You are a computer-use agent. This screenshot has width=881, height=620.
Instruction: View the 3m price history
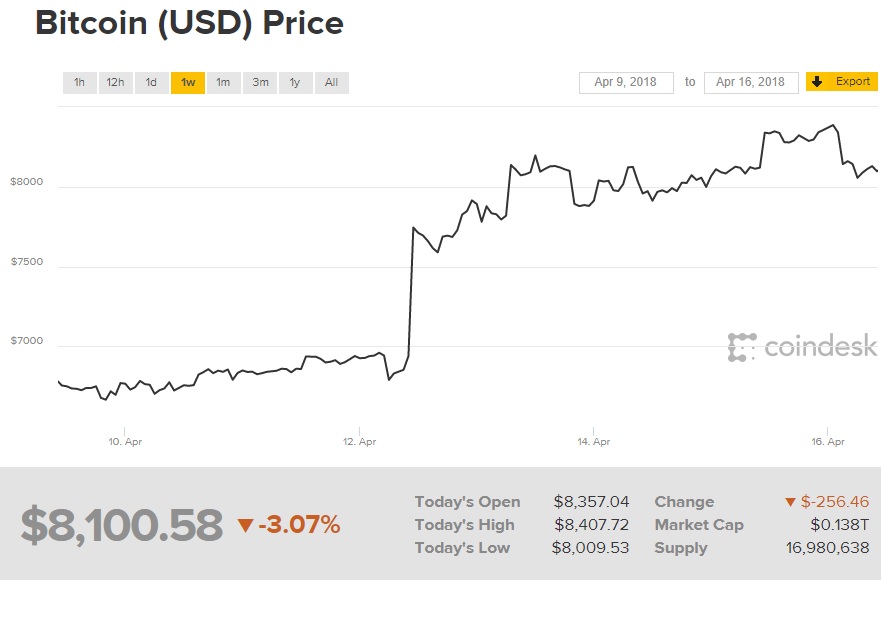tap(260, 82)
